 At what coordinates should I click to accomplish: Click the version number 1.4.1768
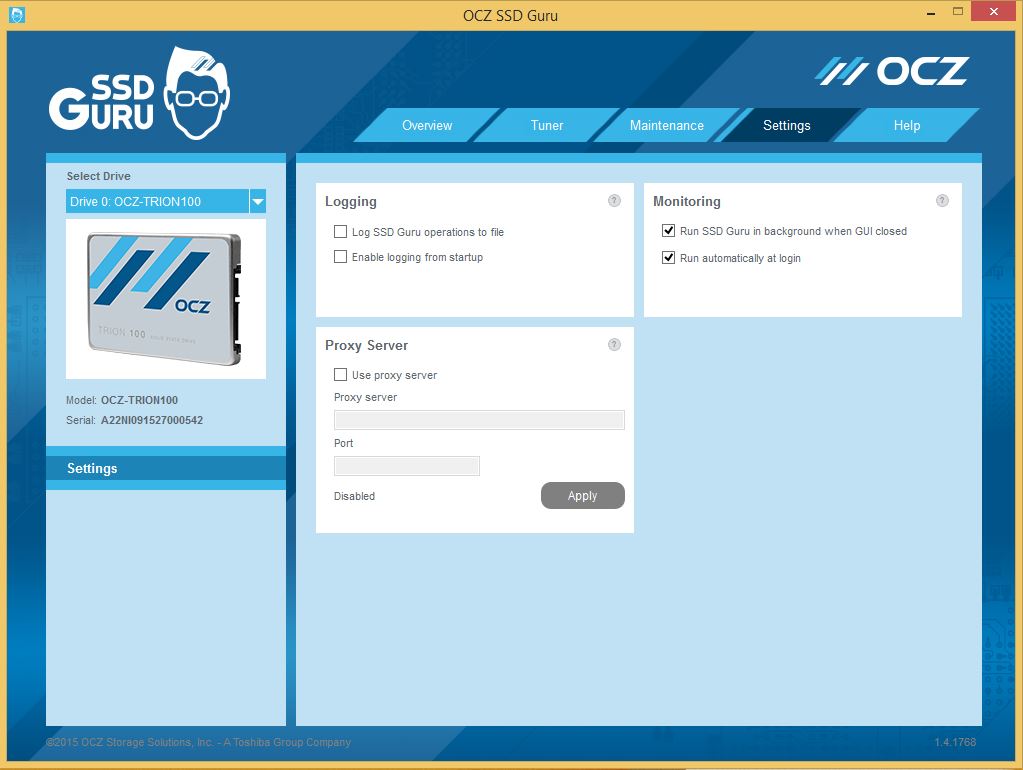954,743
